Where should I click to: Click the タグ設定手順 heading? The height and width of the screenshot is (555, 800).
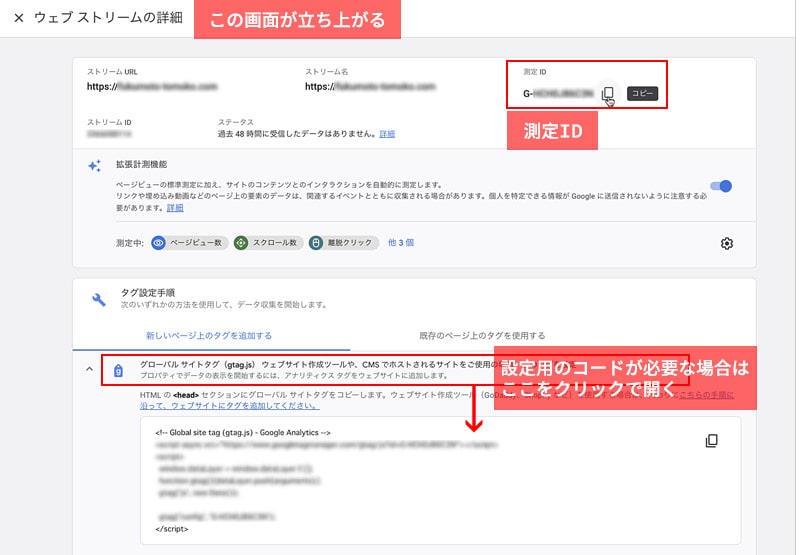click(147, 292)
